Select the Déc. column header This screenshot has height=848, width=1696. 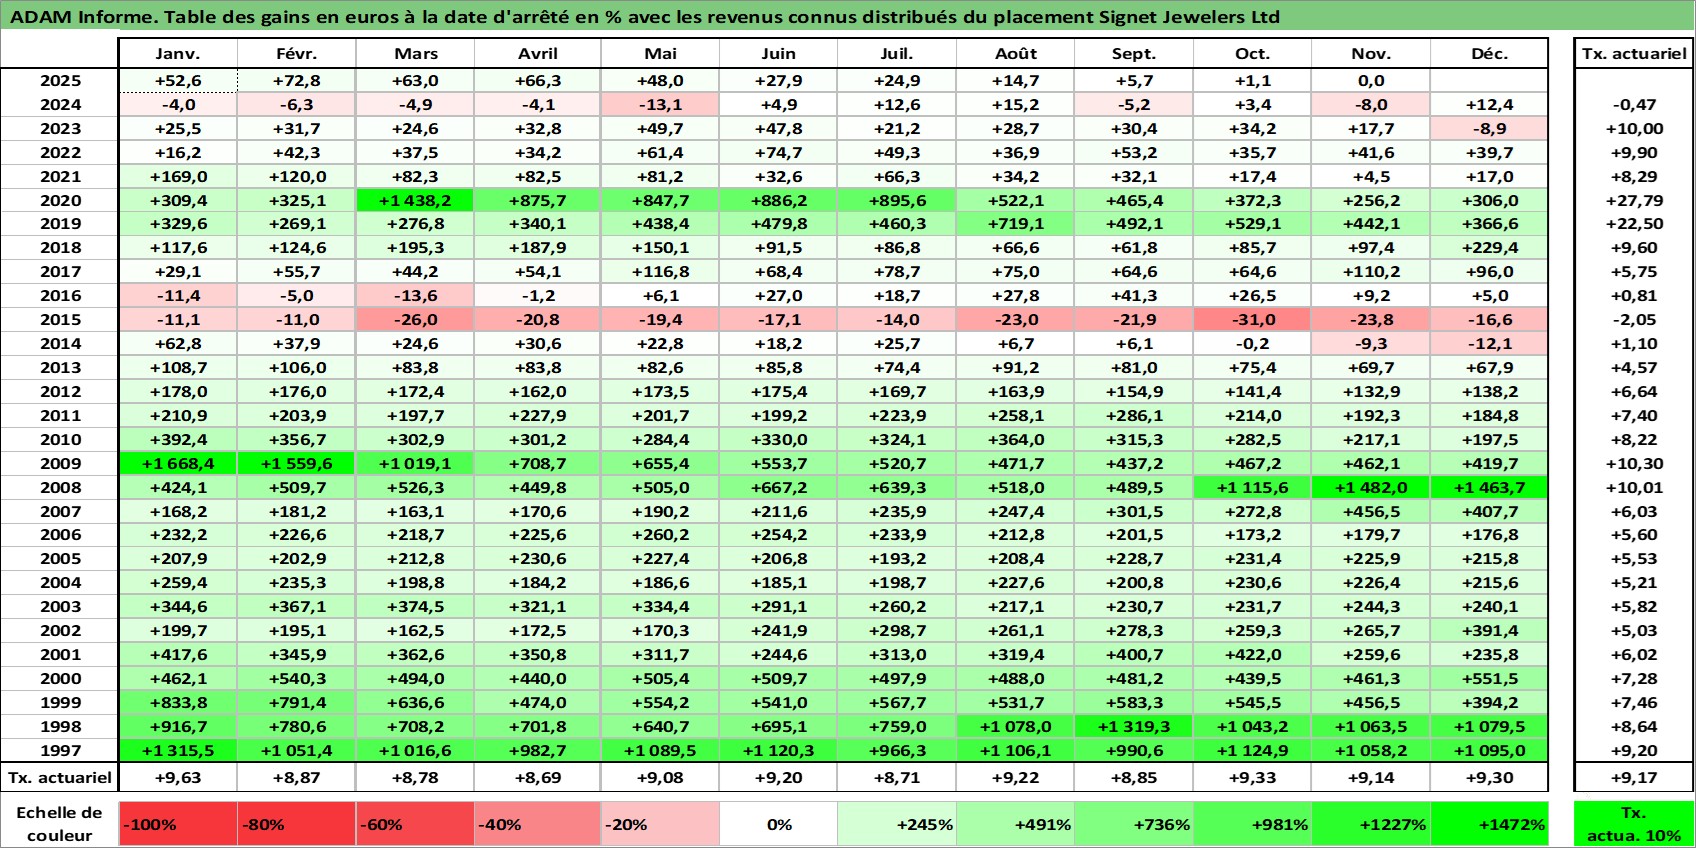coord(1489,54)
